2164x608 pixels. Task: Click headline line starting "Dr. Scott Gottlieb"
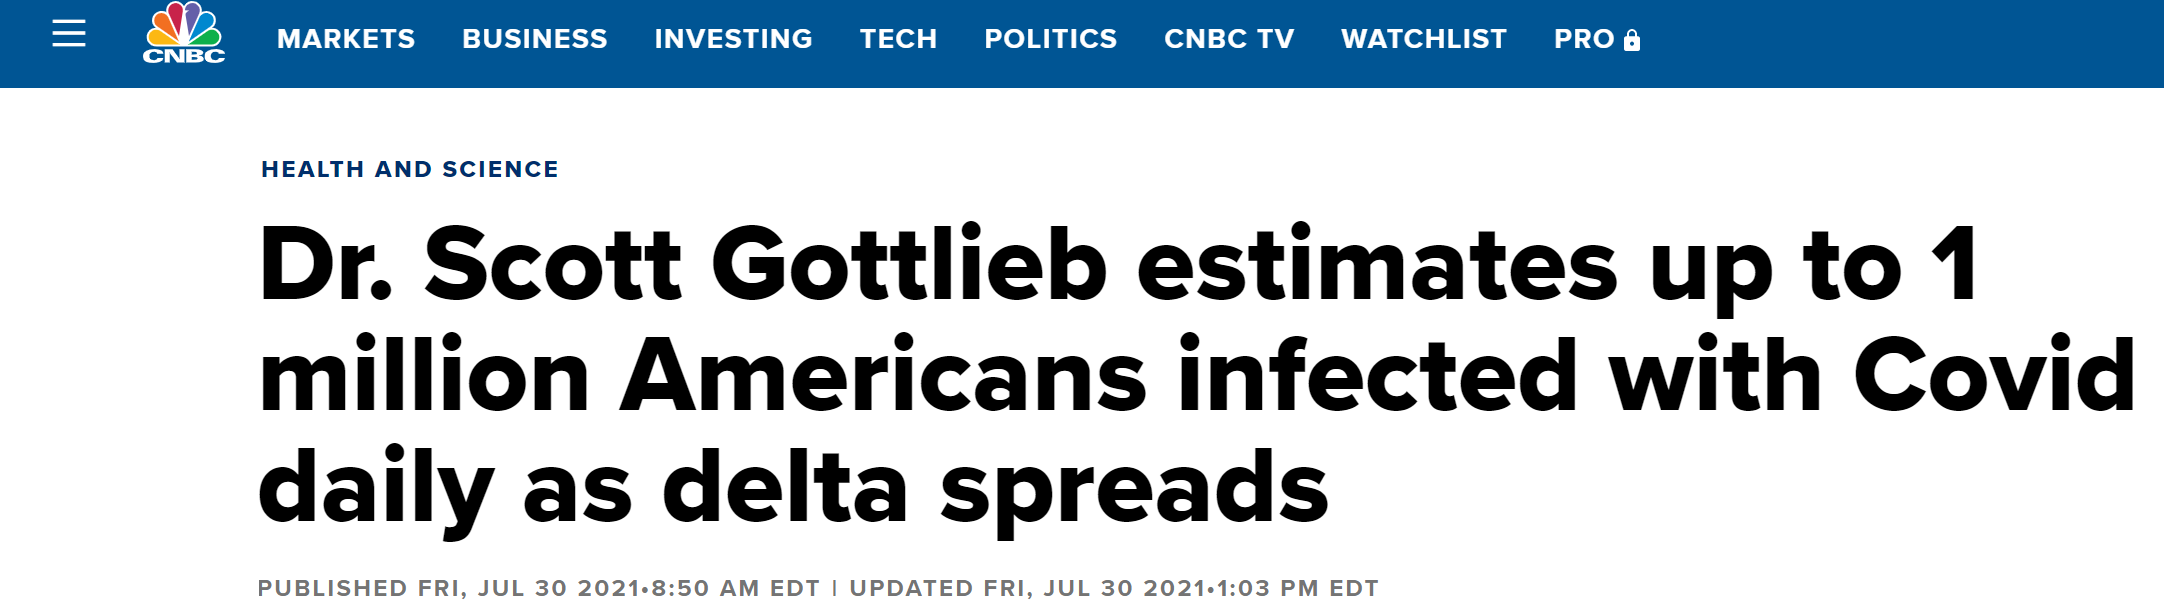coord(1117,265)
